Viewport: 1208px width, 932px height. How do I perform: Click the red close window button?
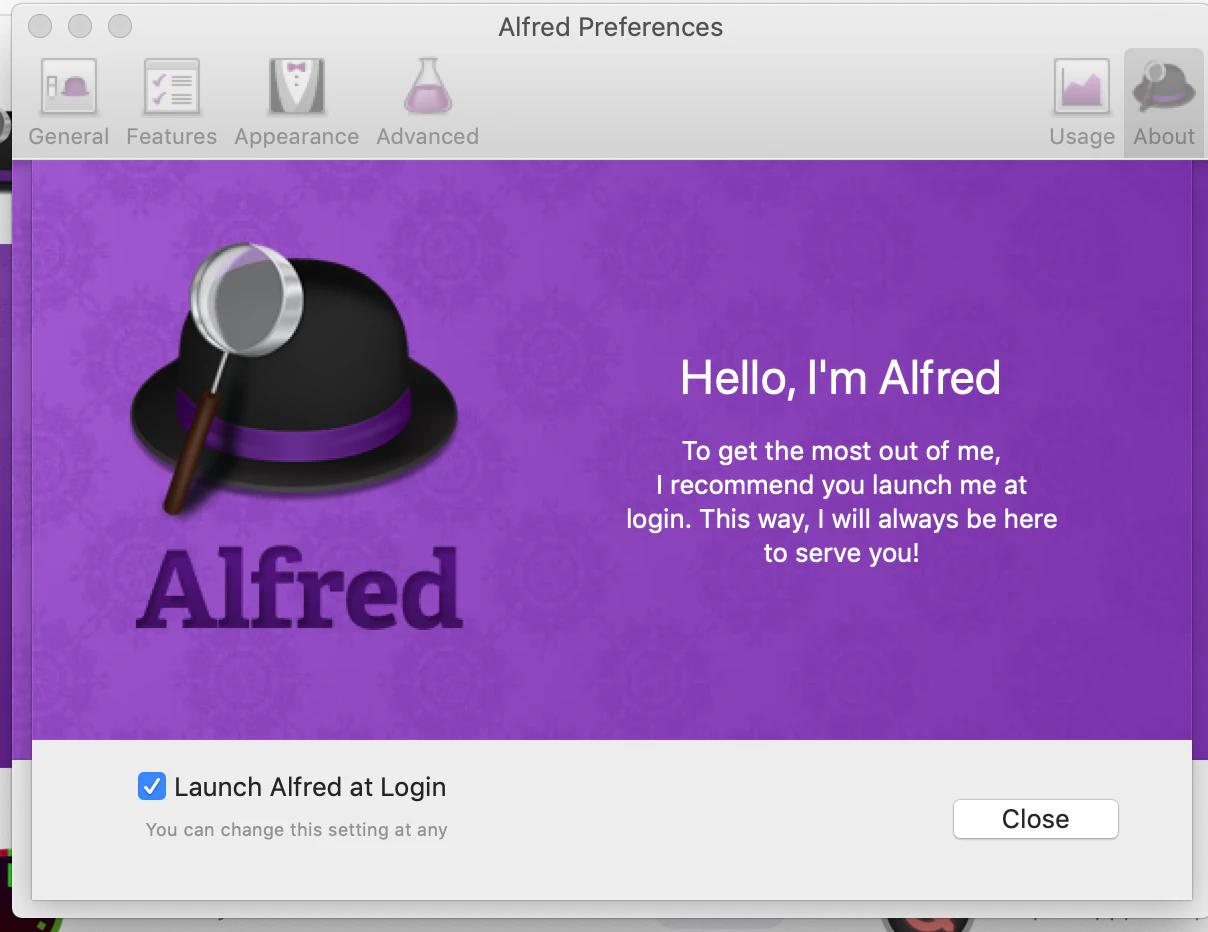pyautogui.click(x=40, y=26)
